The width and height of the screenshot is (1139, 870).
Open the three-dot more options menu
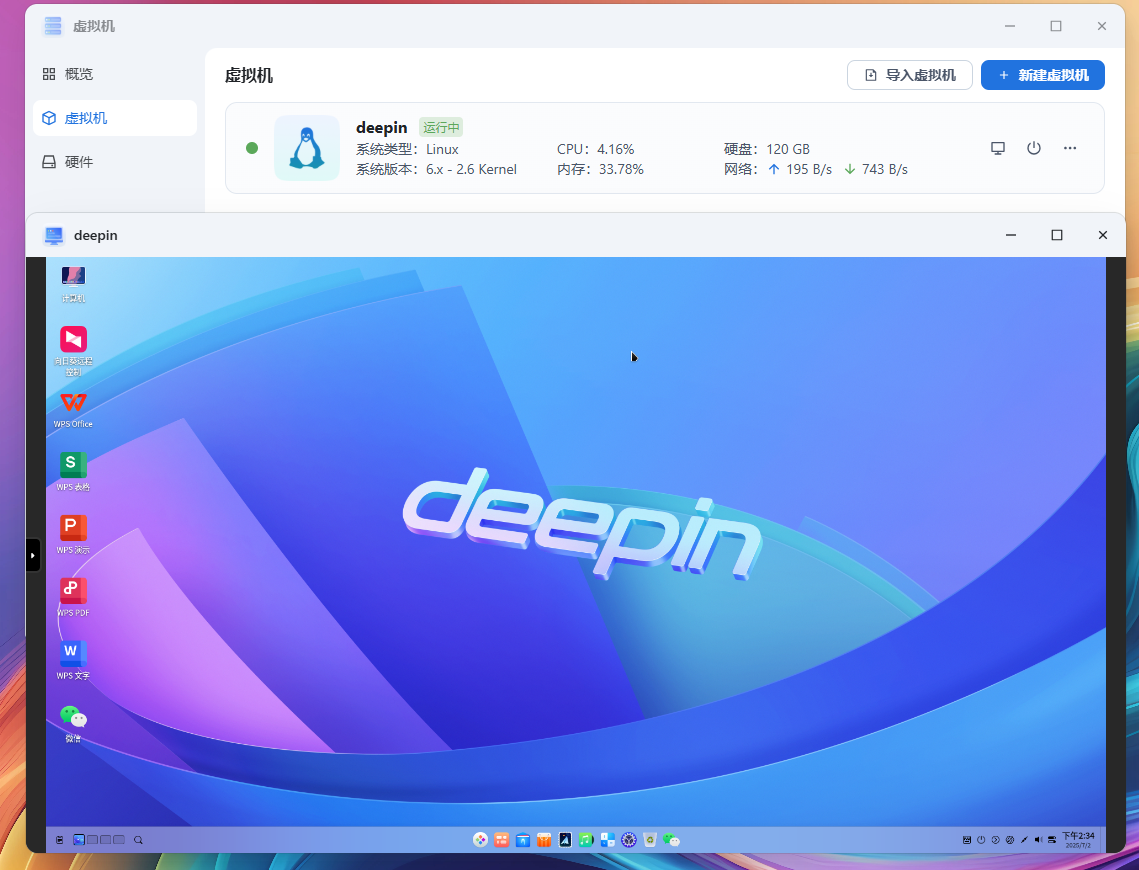click(1070, 148)
